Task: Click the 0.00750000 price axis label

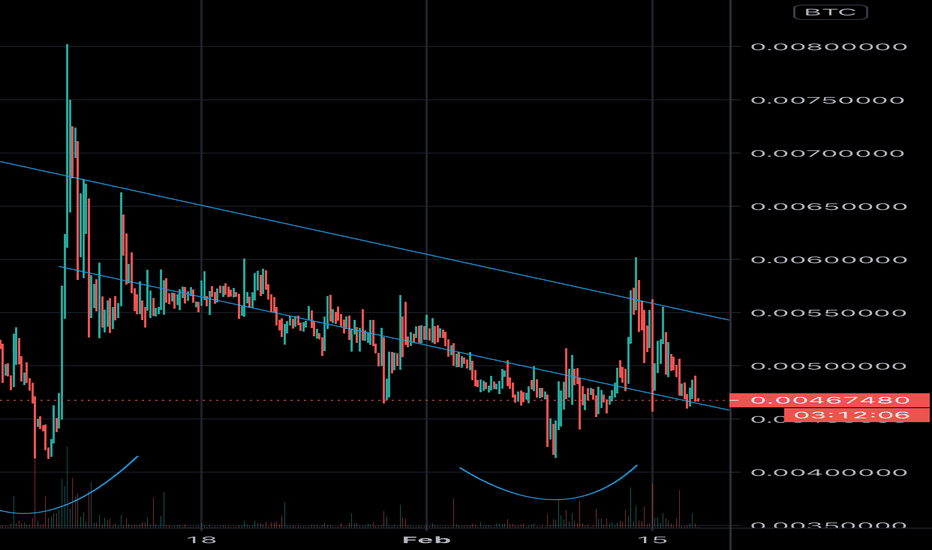Action: (x=827, y=100)
